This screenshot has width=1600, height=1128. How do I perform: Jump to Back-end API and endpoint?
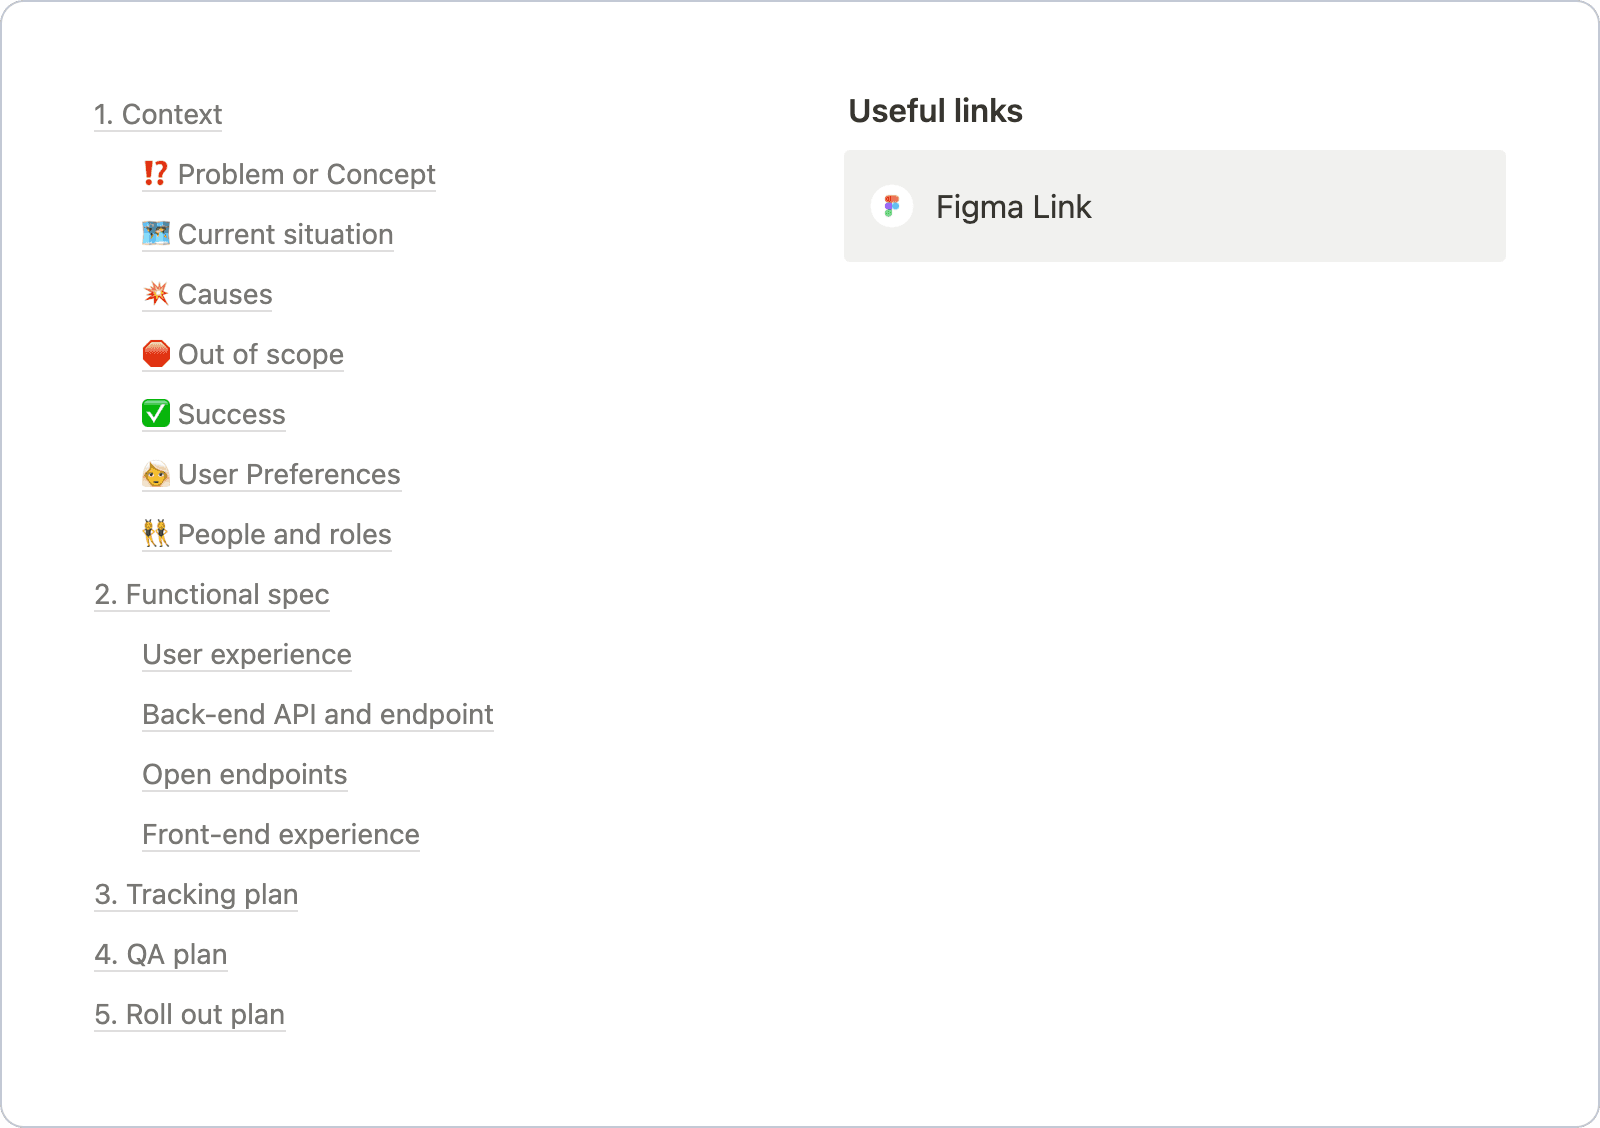pyautogui.click(x=318, y=715)
